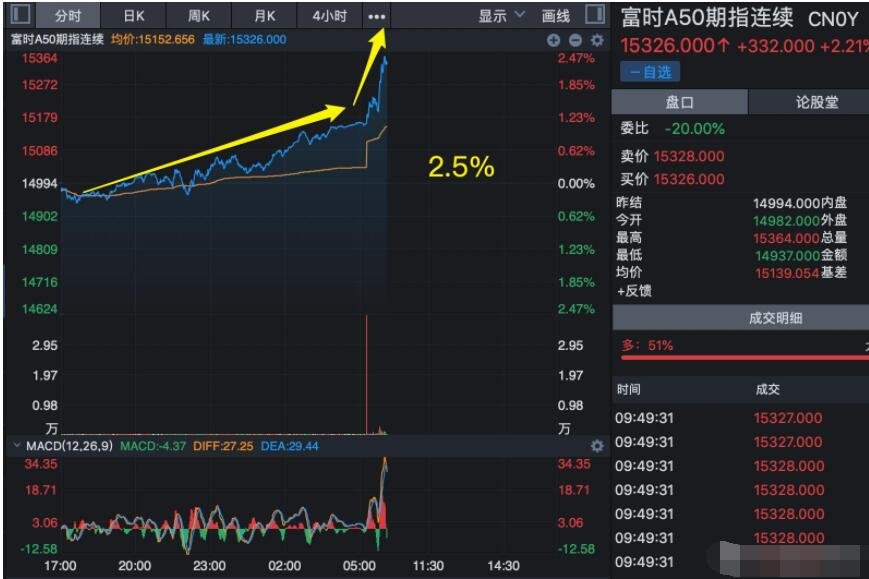Click the MACD:-4.37 value
869x579 pixels.
(x=153, y=446)
